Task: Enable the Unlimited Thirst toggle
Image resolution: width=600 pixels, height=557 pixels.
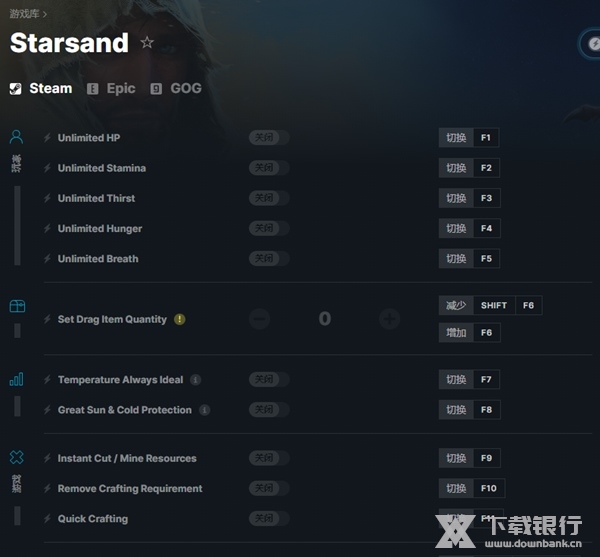Action: [x=269, y=198]
